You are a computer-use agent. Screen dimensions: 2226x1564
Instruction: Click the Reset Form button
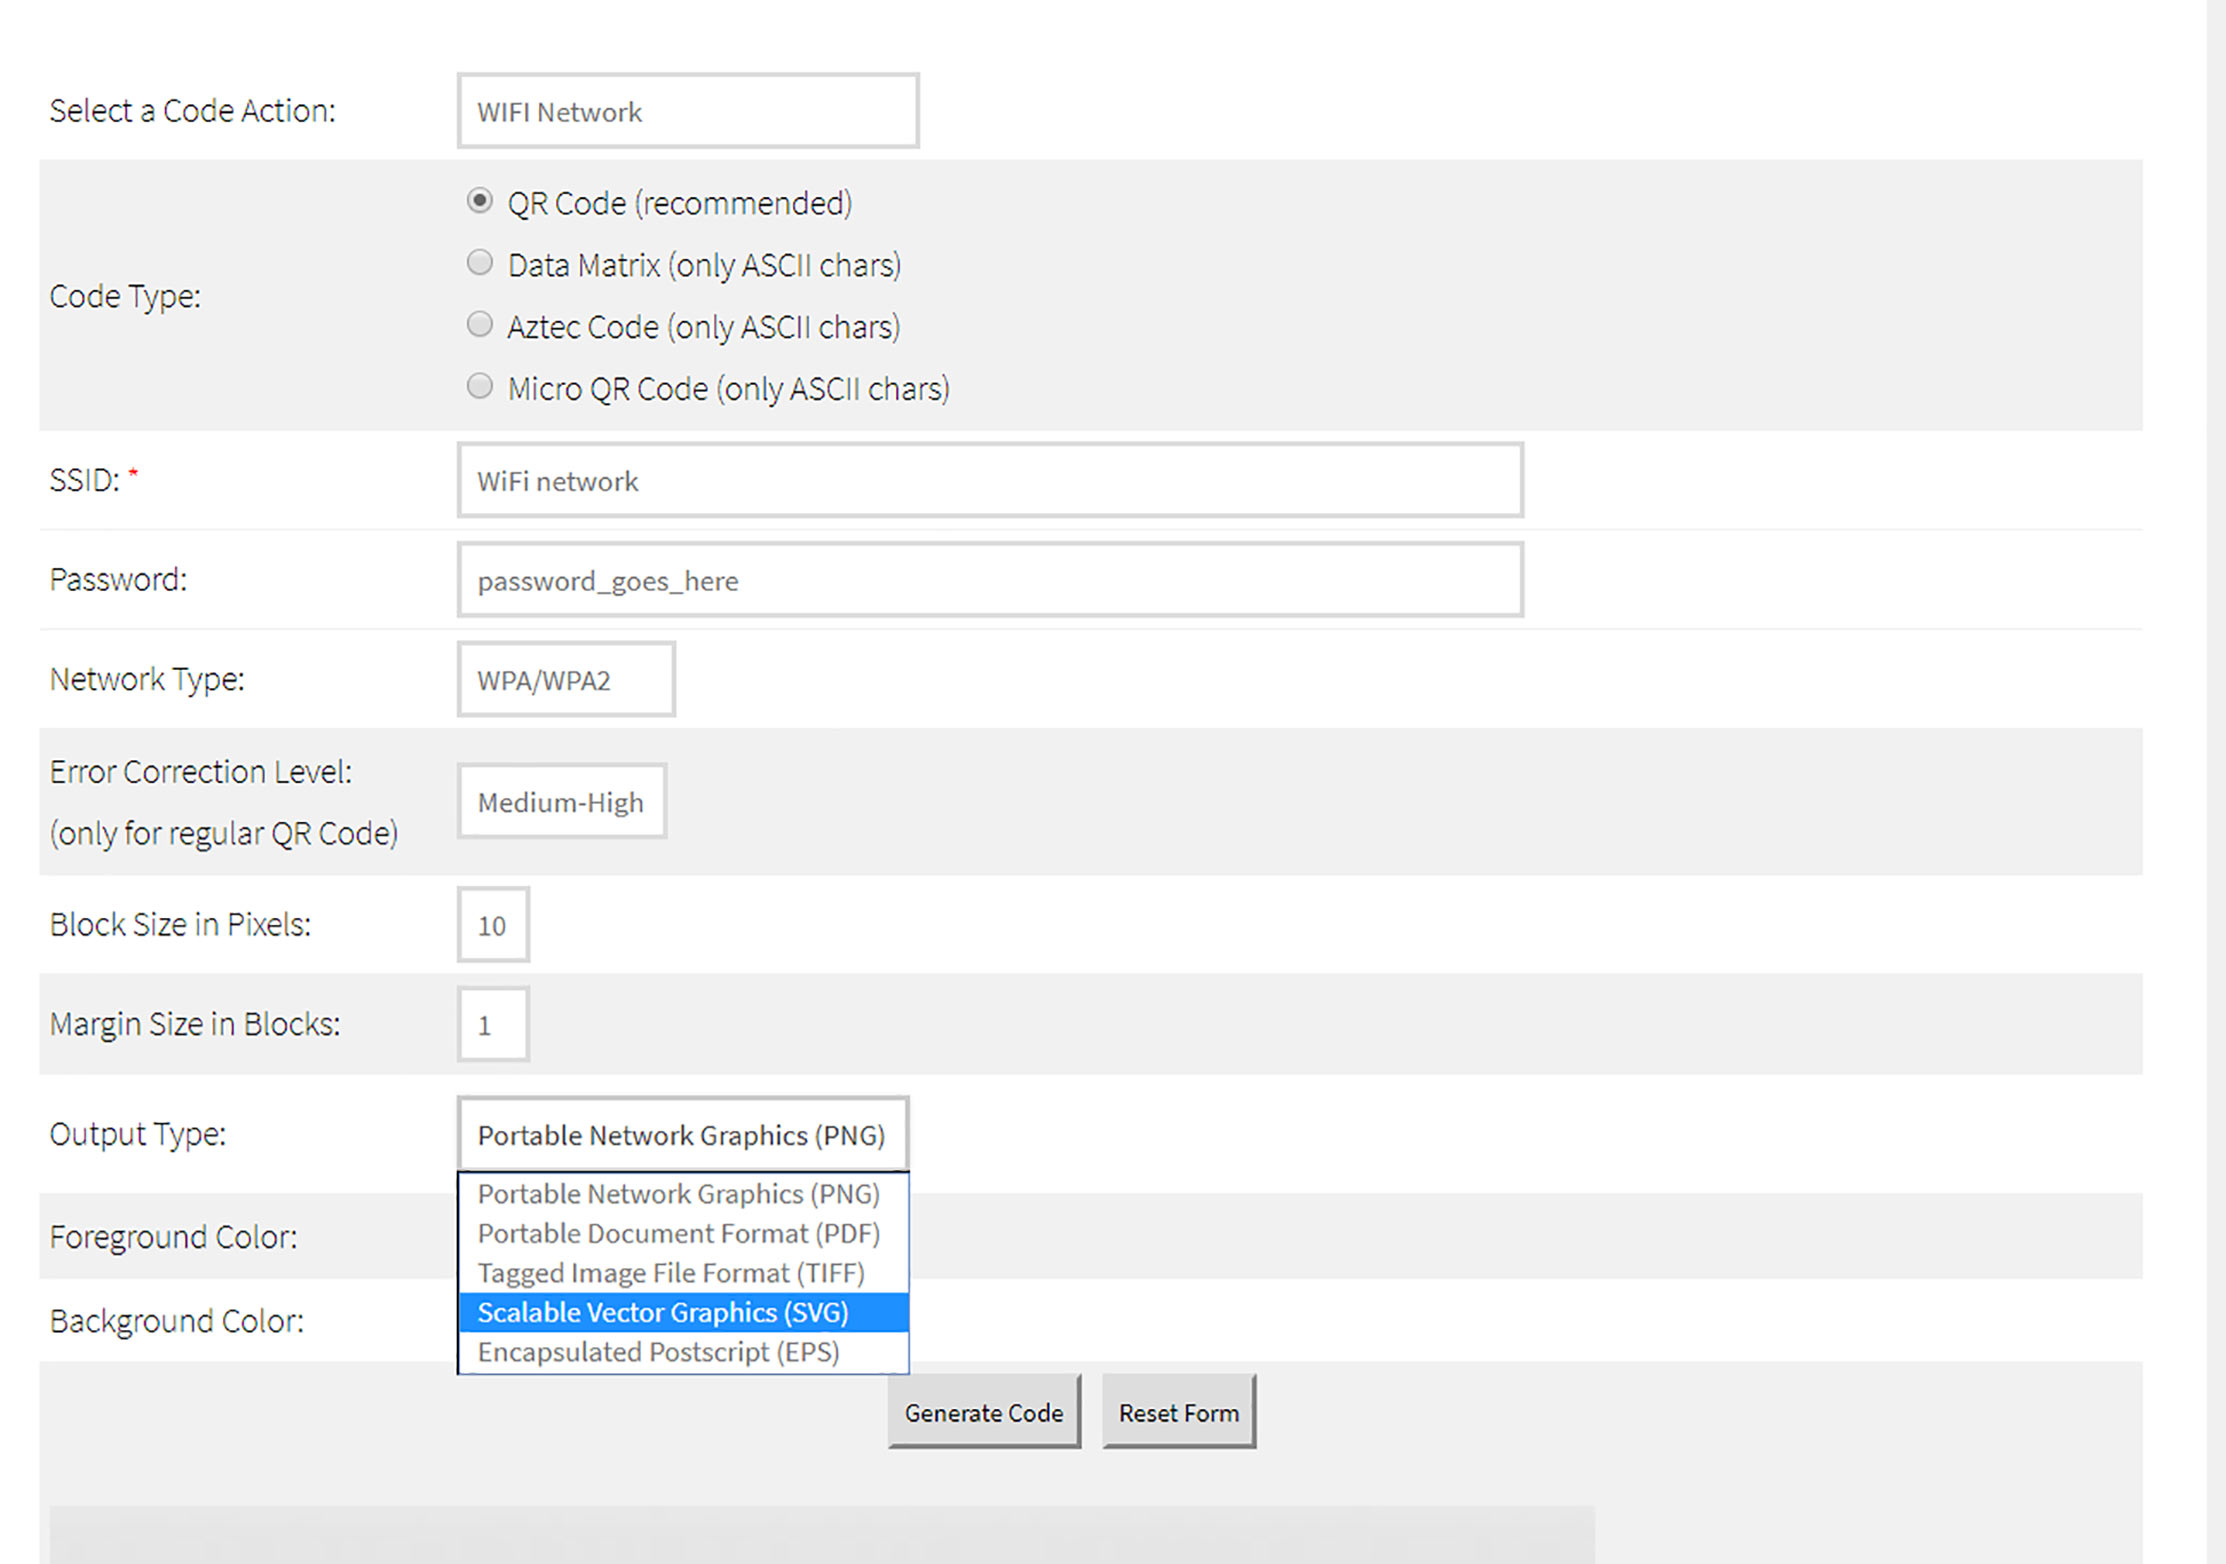point(1178,1412)
